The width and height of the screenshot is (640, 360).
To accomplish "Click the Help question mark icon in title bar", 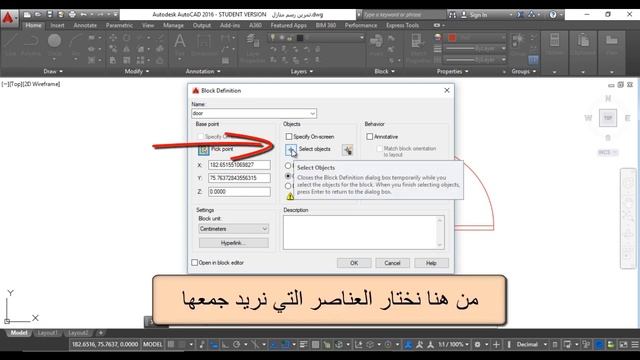I will (x=553, y=15).
